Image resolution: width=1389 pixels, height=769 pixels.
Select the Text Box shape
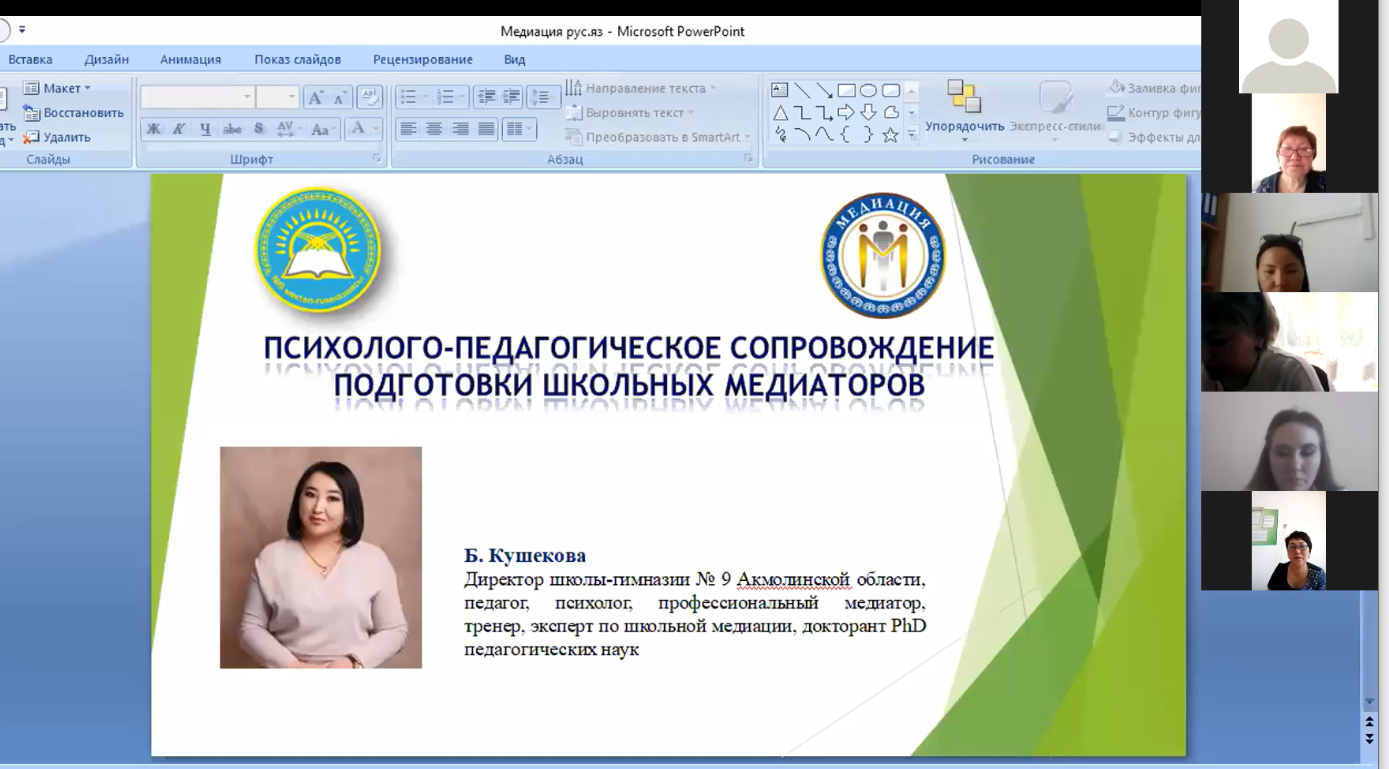(780, 90)
